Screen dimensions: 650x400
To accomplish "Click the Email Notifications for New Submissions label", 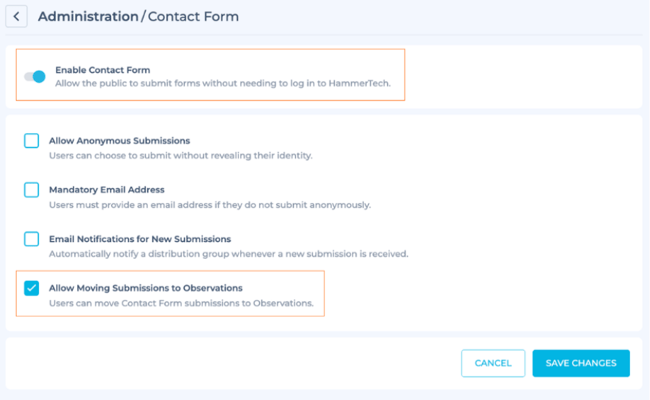I will coord(140,239).
